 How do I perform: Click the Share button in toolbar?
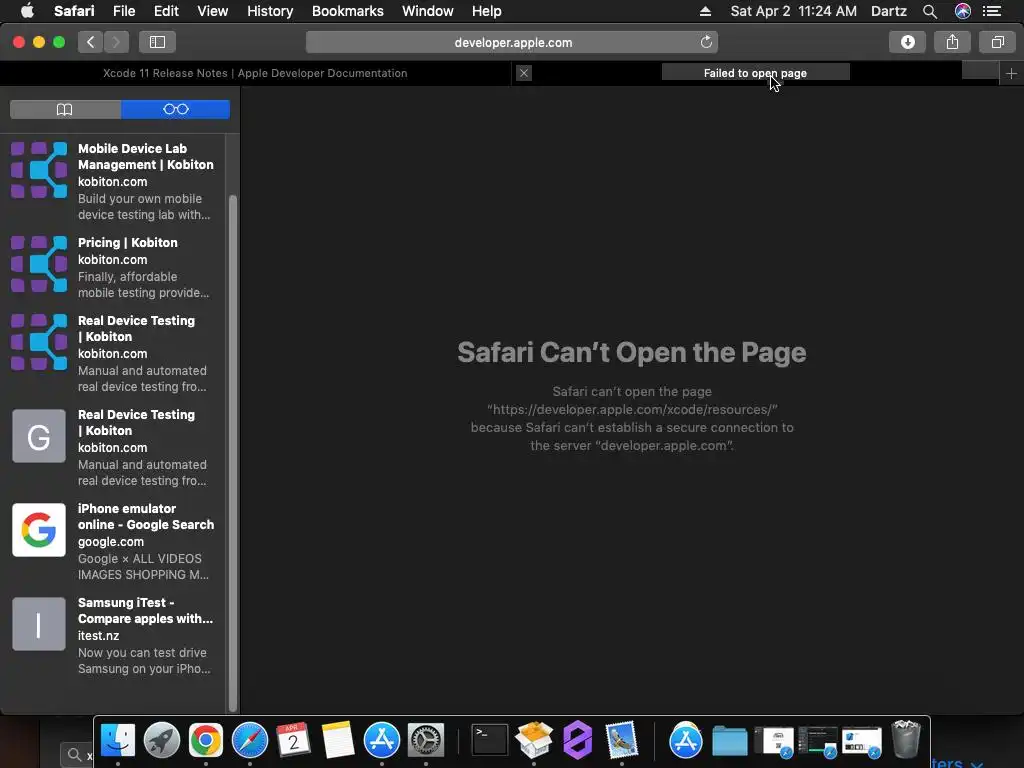(x=952, y=42)
